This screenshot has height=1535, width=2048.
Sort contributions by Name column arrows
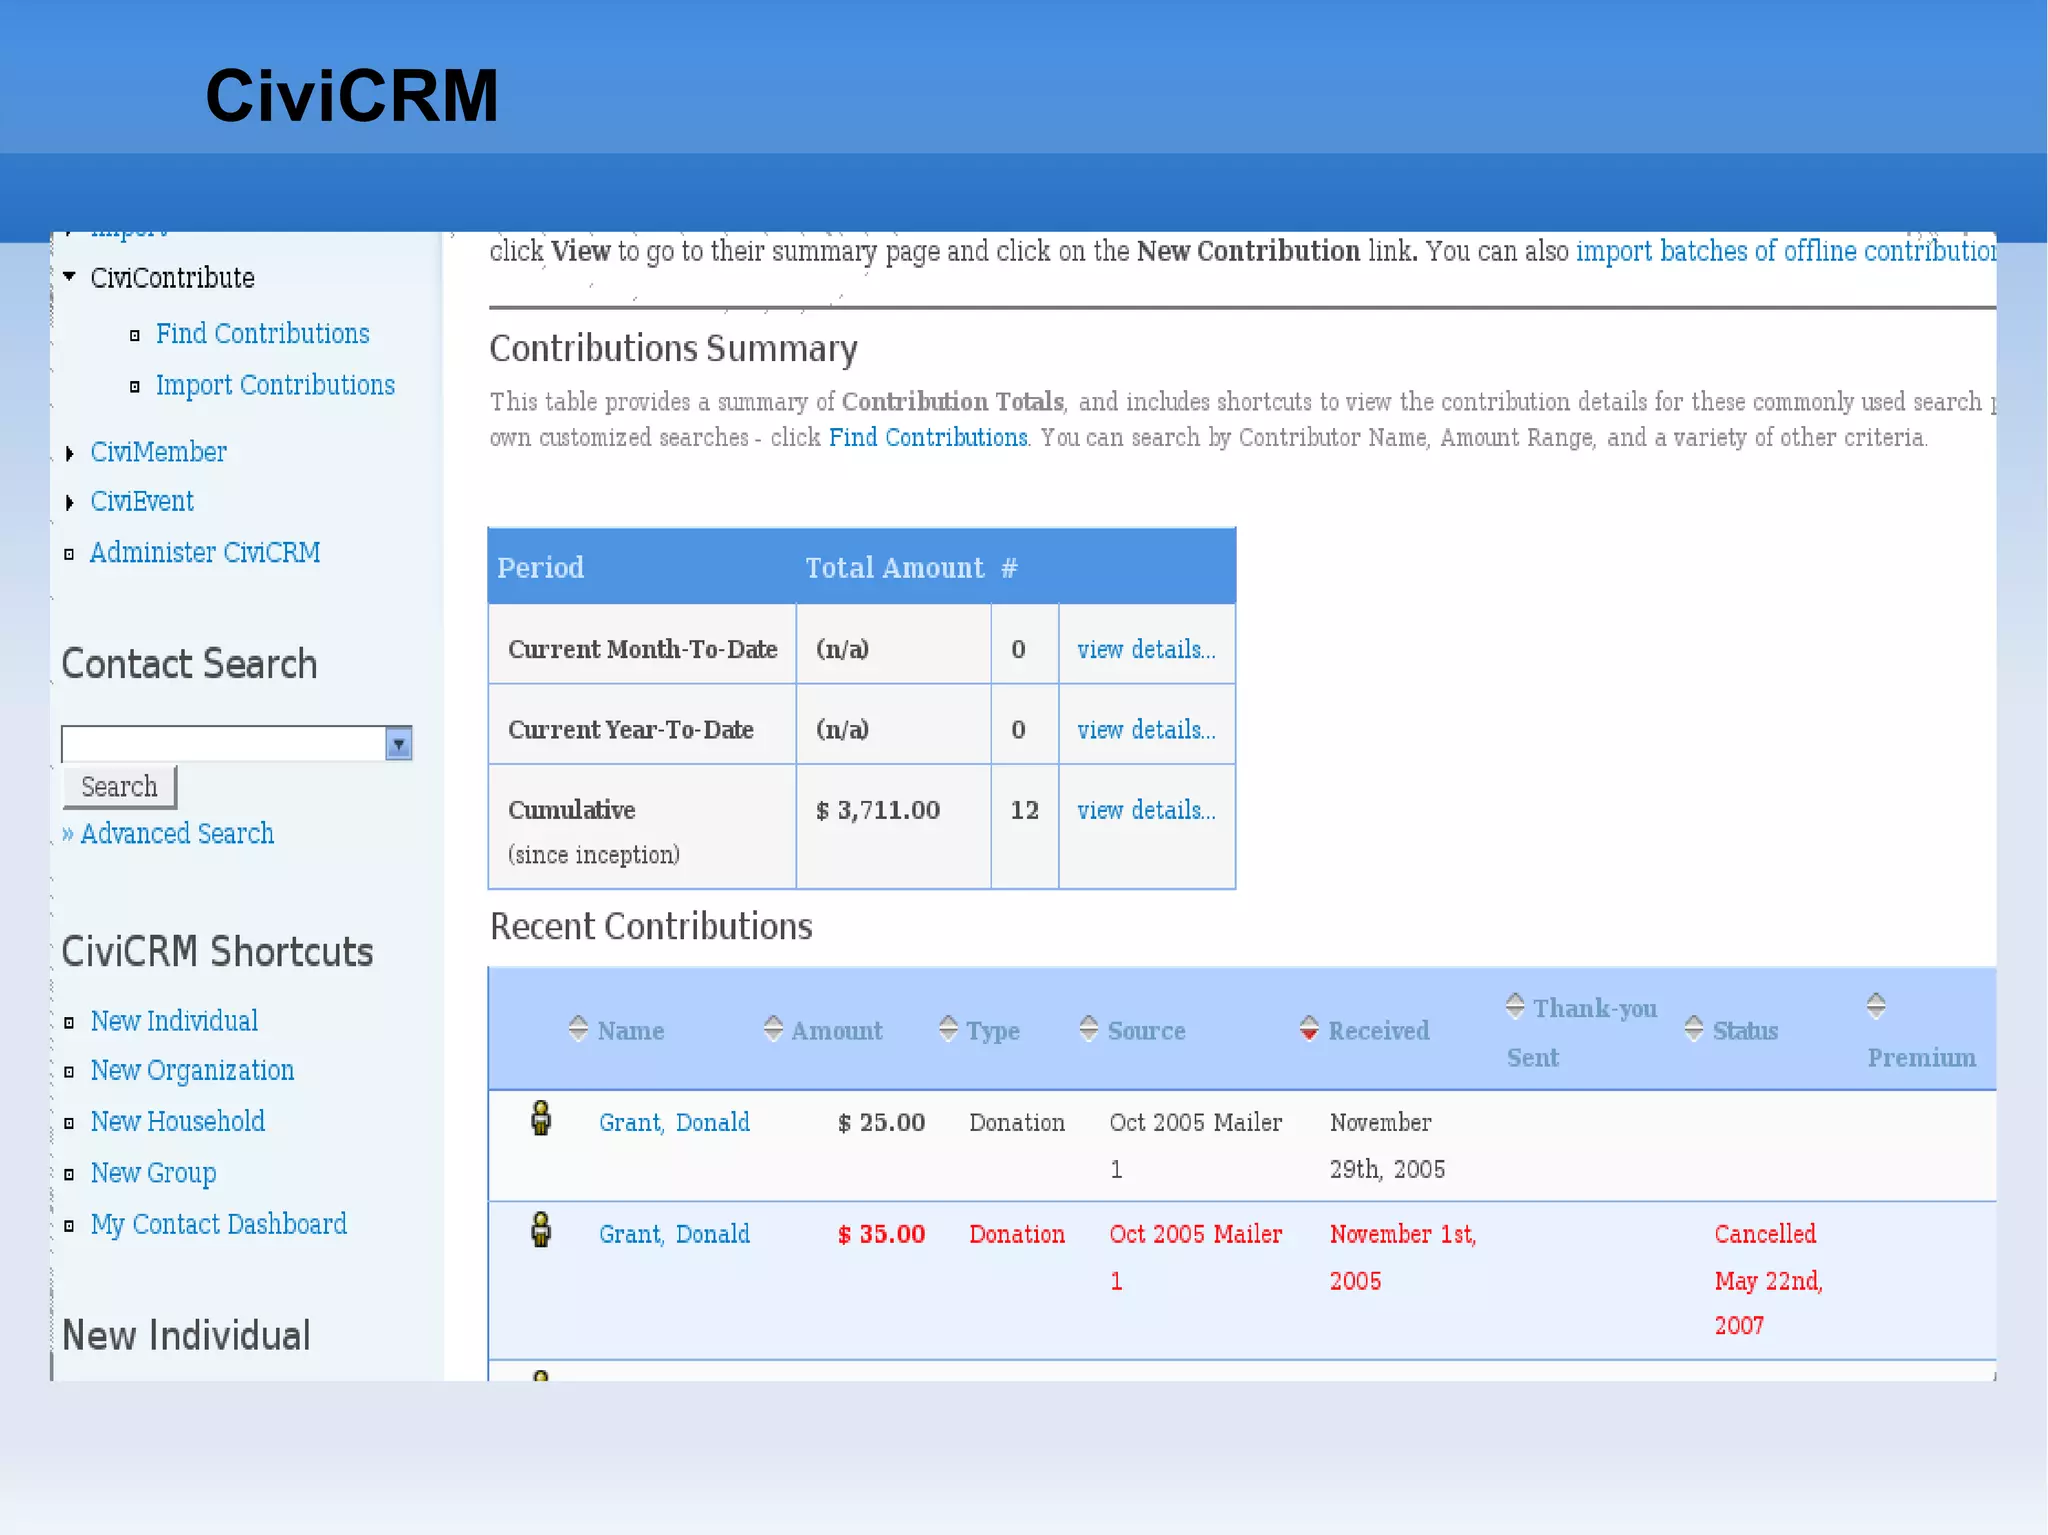pos(578,1028)
